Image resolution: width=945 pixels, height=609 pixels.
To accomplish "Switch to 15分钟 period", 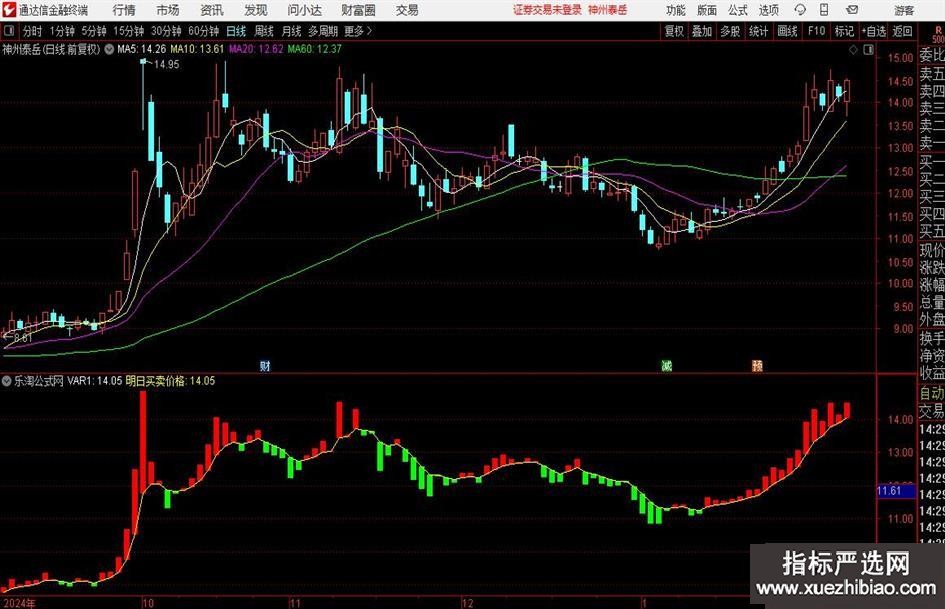I will 128,31.
